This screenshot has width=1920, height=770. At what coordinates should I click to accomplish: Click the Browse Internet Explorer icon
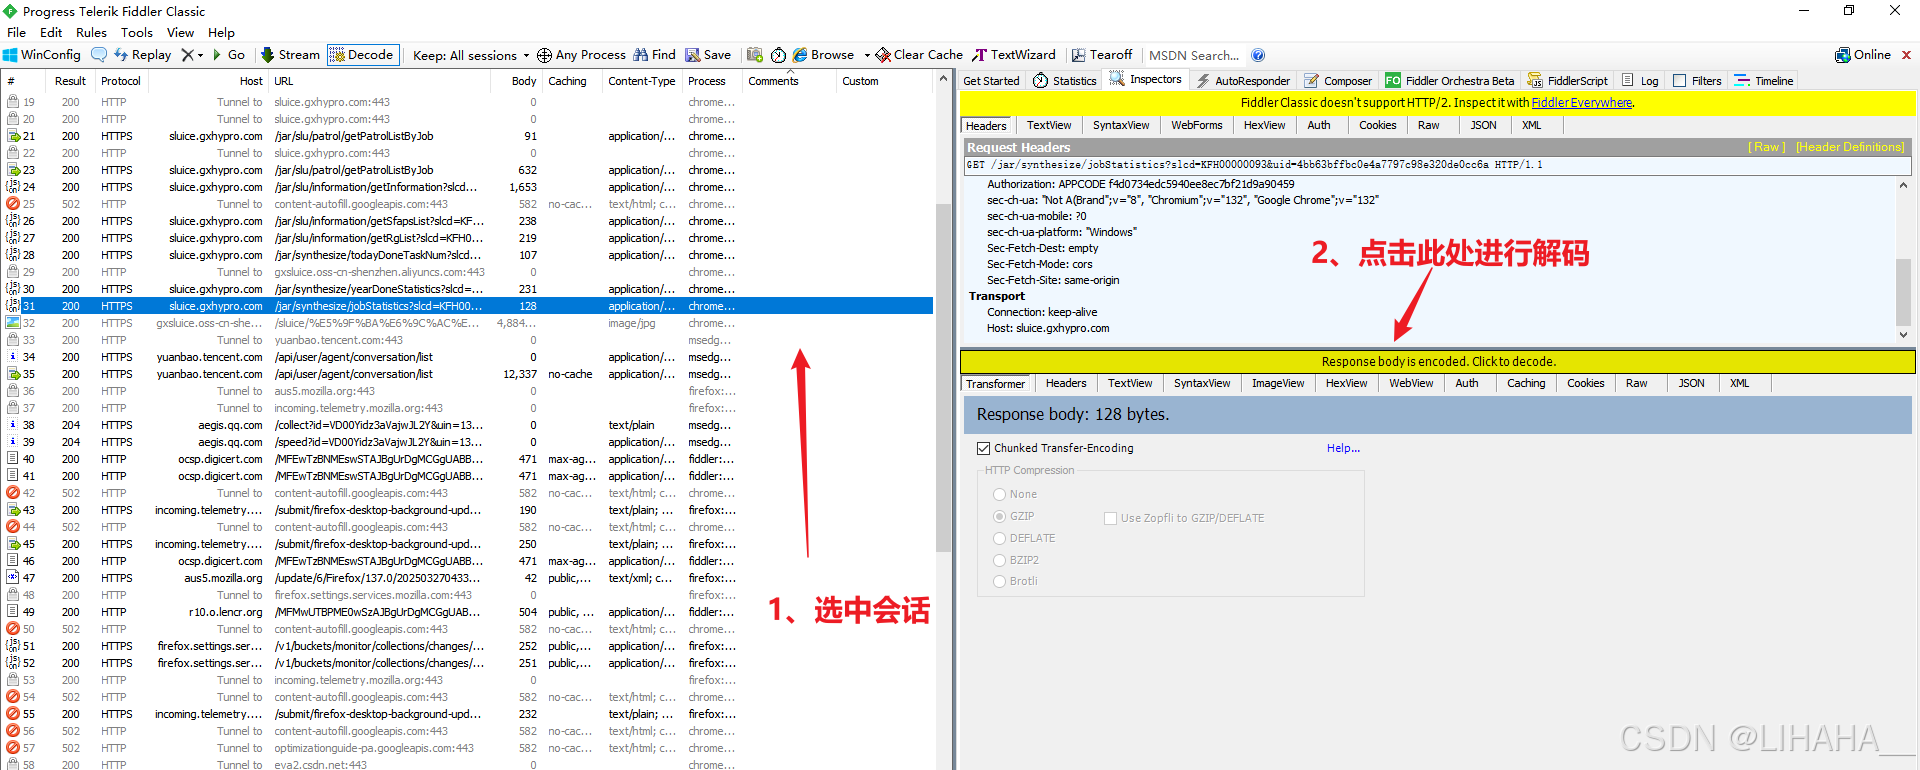coord(800,55)
